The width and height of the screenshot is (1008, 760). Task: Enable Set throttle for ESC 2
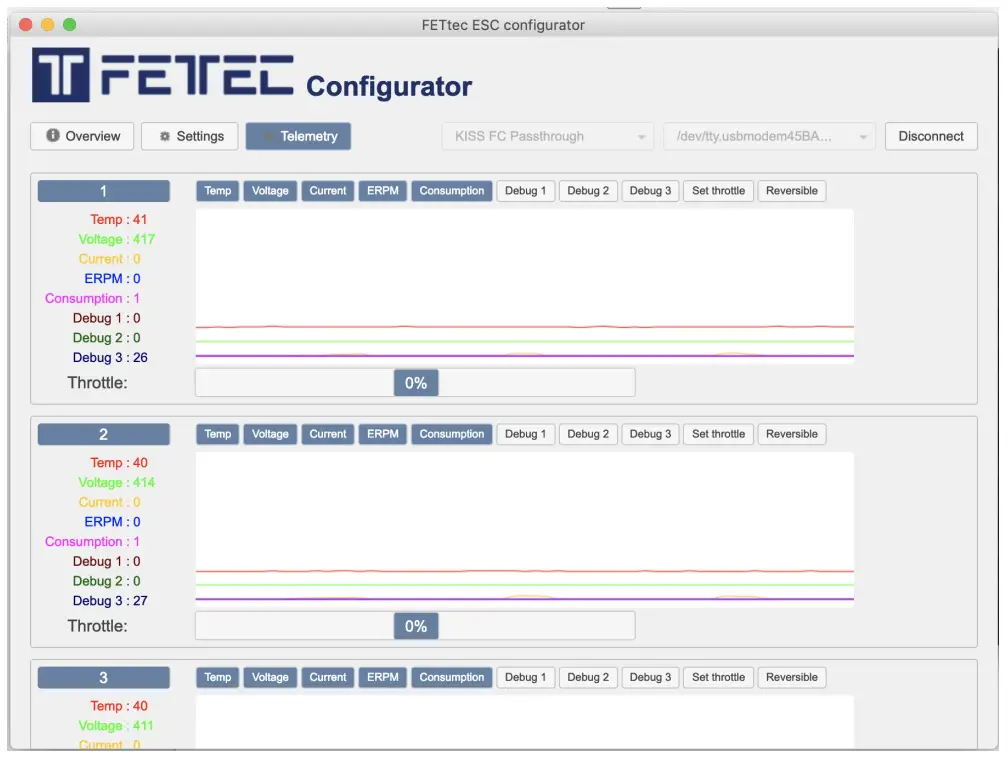[x=718, y=434]
